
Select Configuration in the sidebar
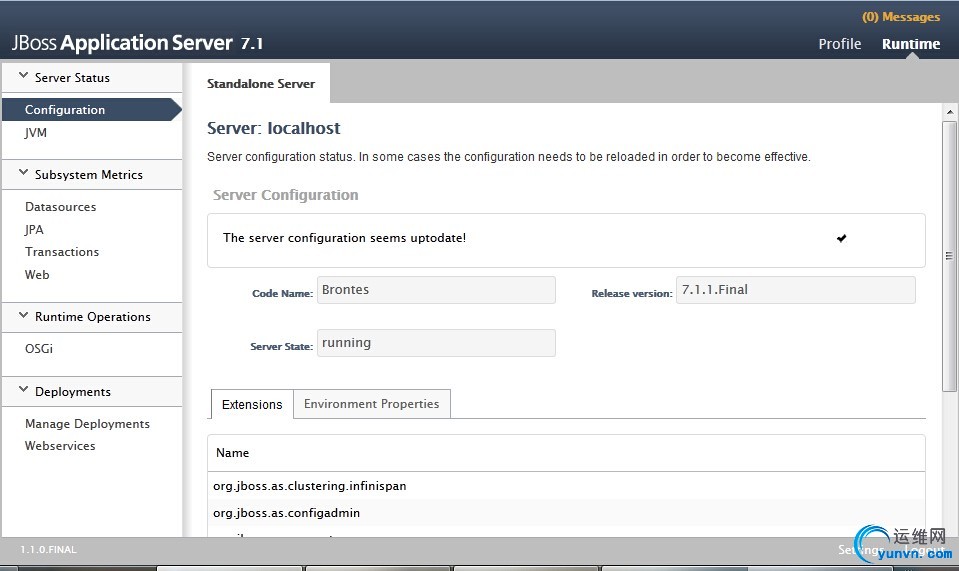point(92,109)
